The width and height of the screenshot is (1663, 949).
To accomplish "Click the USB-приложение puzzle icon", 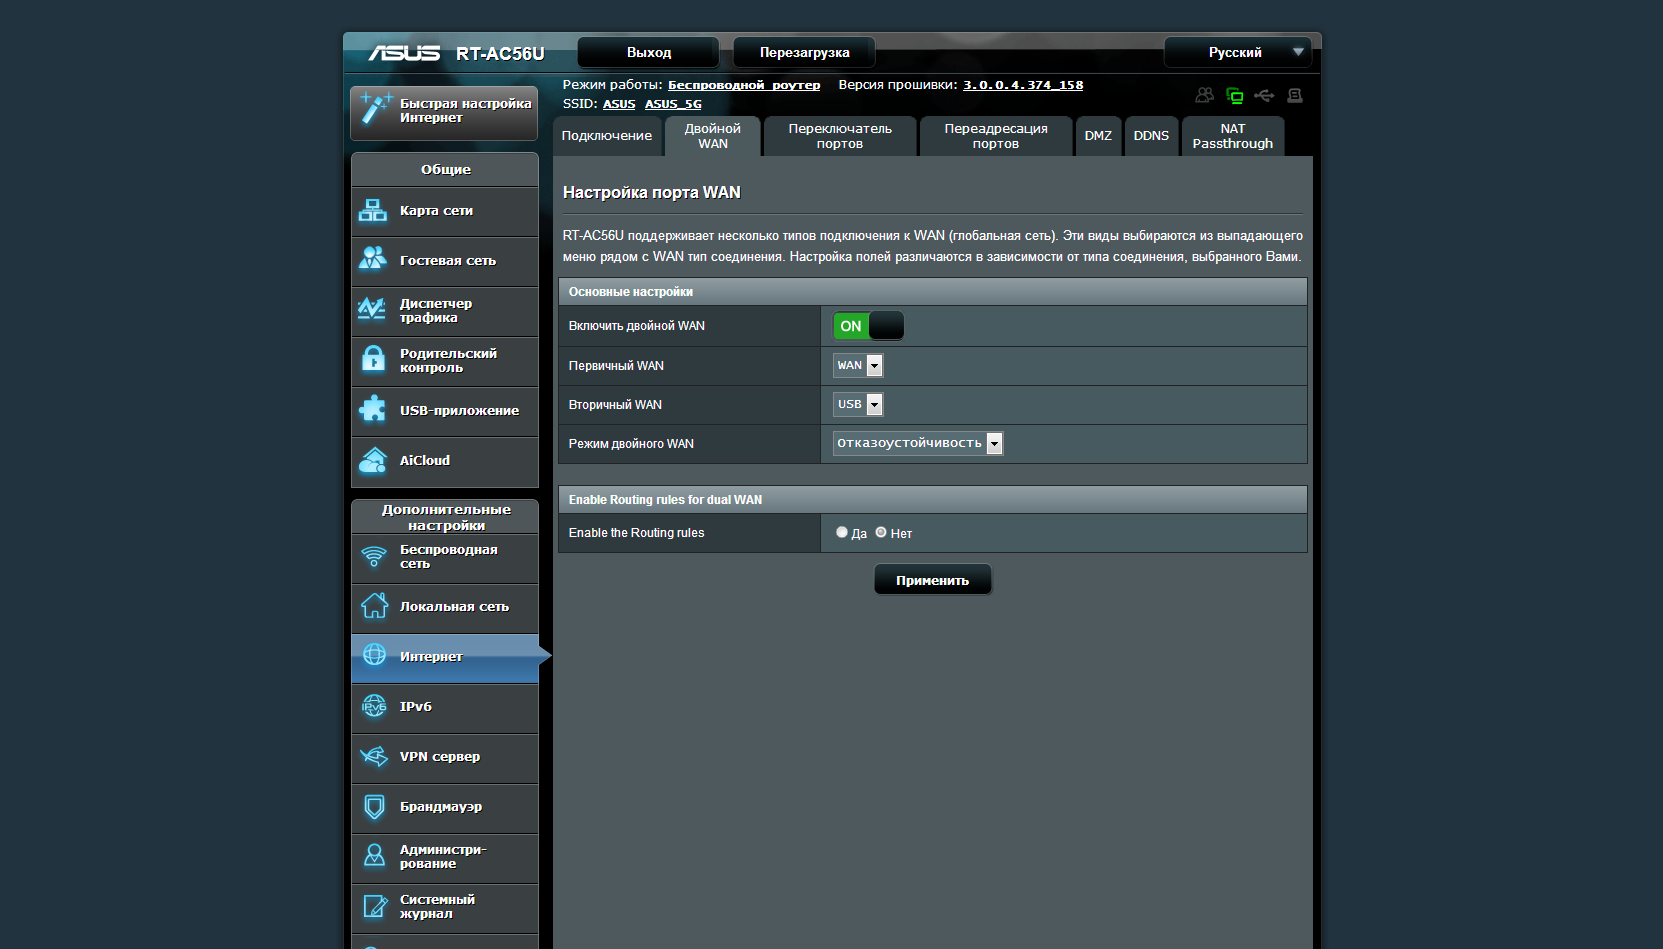I will coord(373,409).
